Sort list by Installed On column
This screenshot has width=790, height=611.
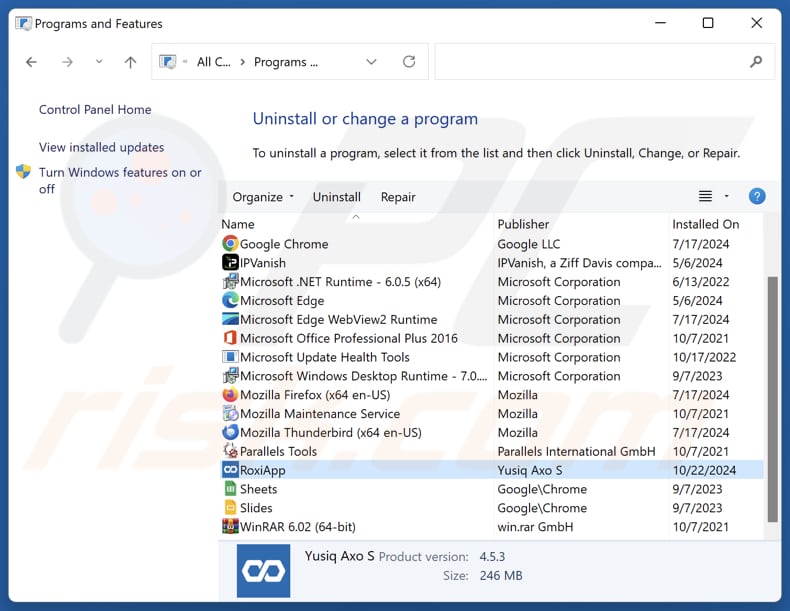(x=706, y=224)
